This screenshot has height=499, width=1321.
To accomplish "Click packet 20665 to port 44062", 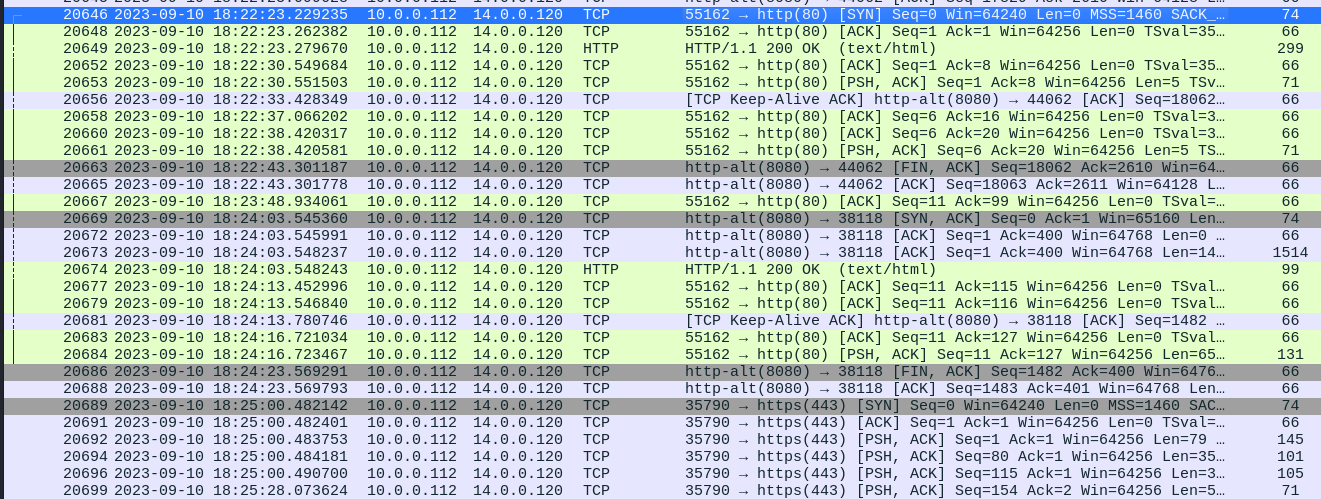I will [x=660, y=185].
